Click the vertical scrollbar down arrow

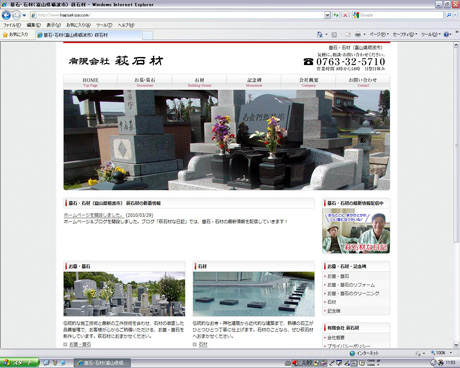tap(456, 345)
